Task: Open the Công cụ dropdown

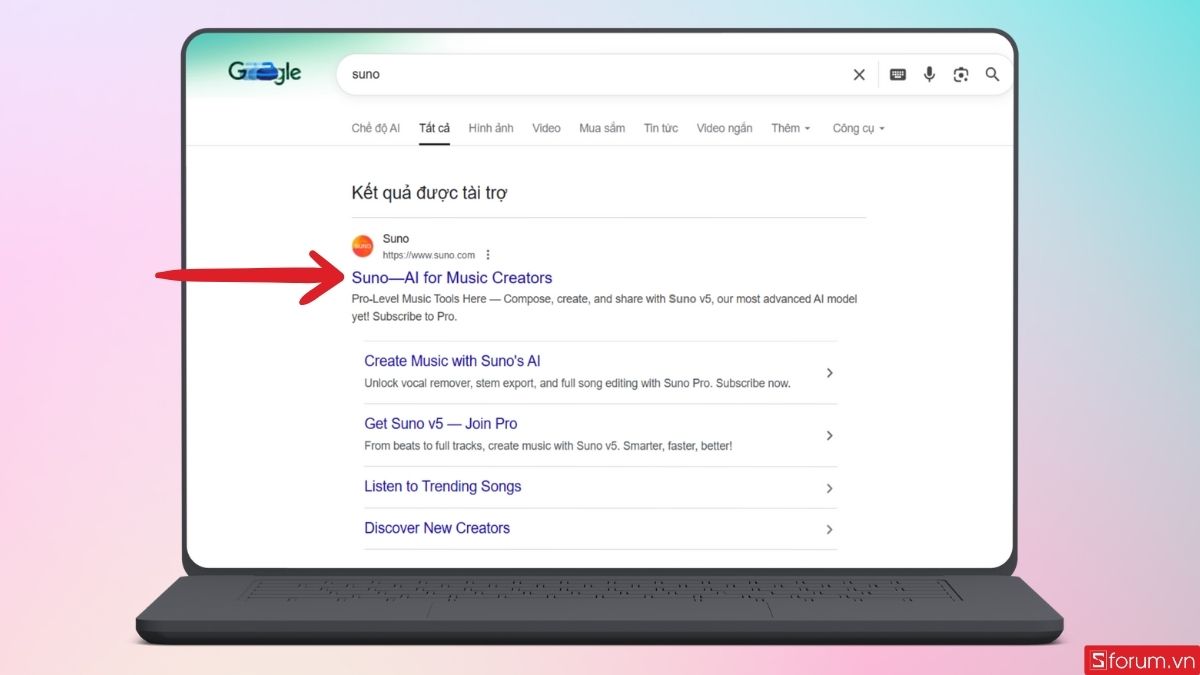Action: [x=857, y=128]
